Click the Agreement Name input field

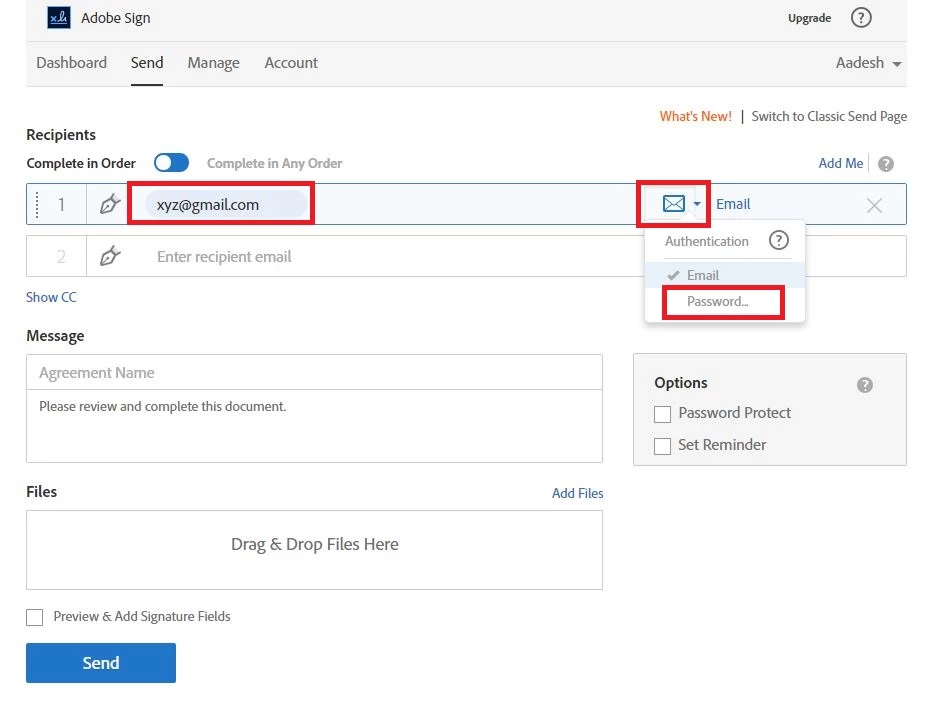(x=314, y=373)
